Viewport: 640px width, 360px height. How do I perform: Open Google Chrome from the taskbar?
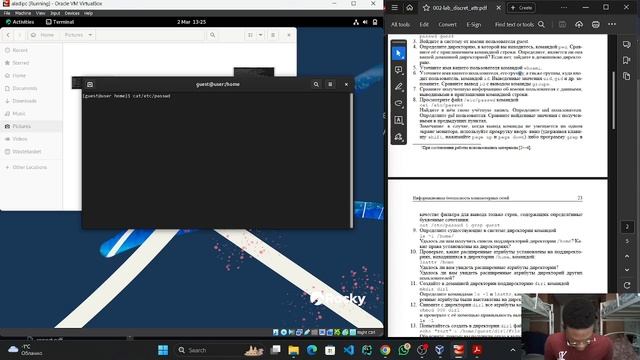tap(385, 350)
